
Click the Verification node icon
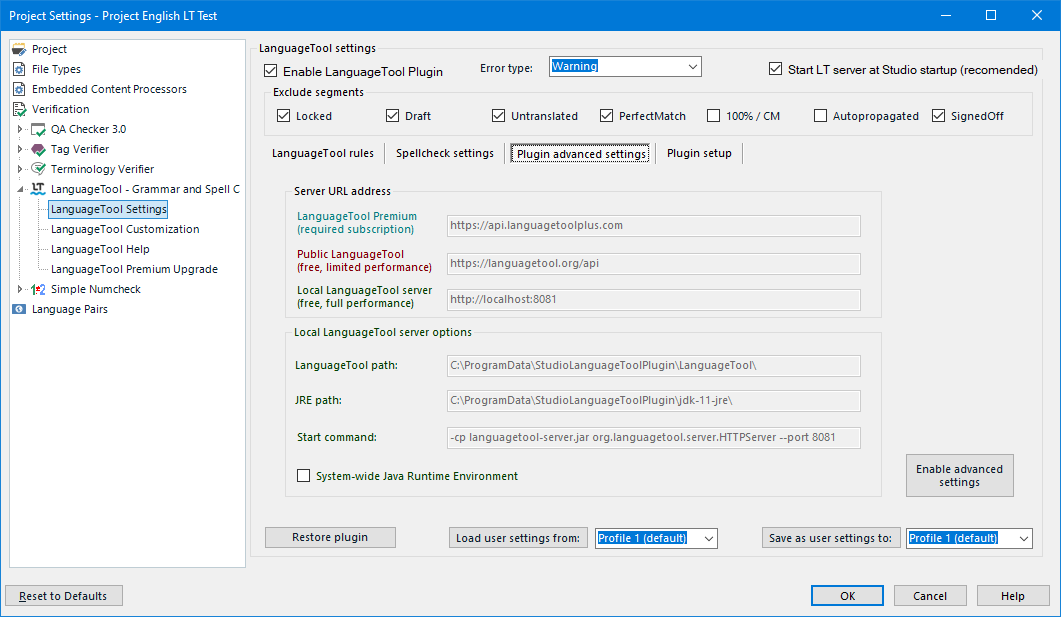pos(19,109)
